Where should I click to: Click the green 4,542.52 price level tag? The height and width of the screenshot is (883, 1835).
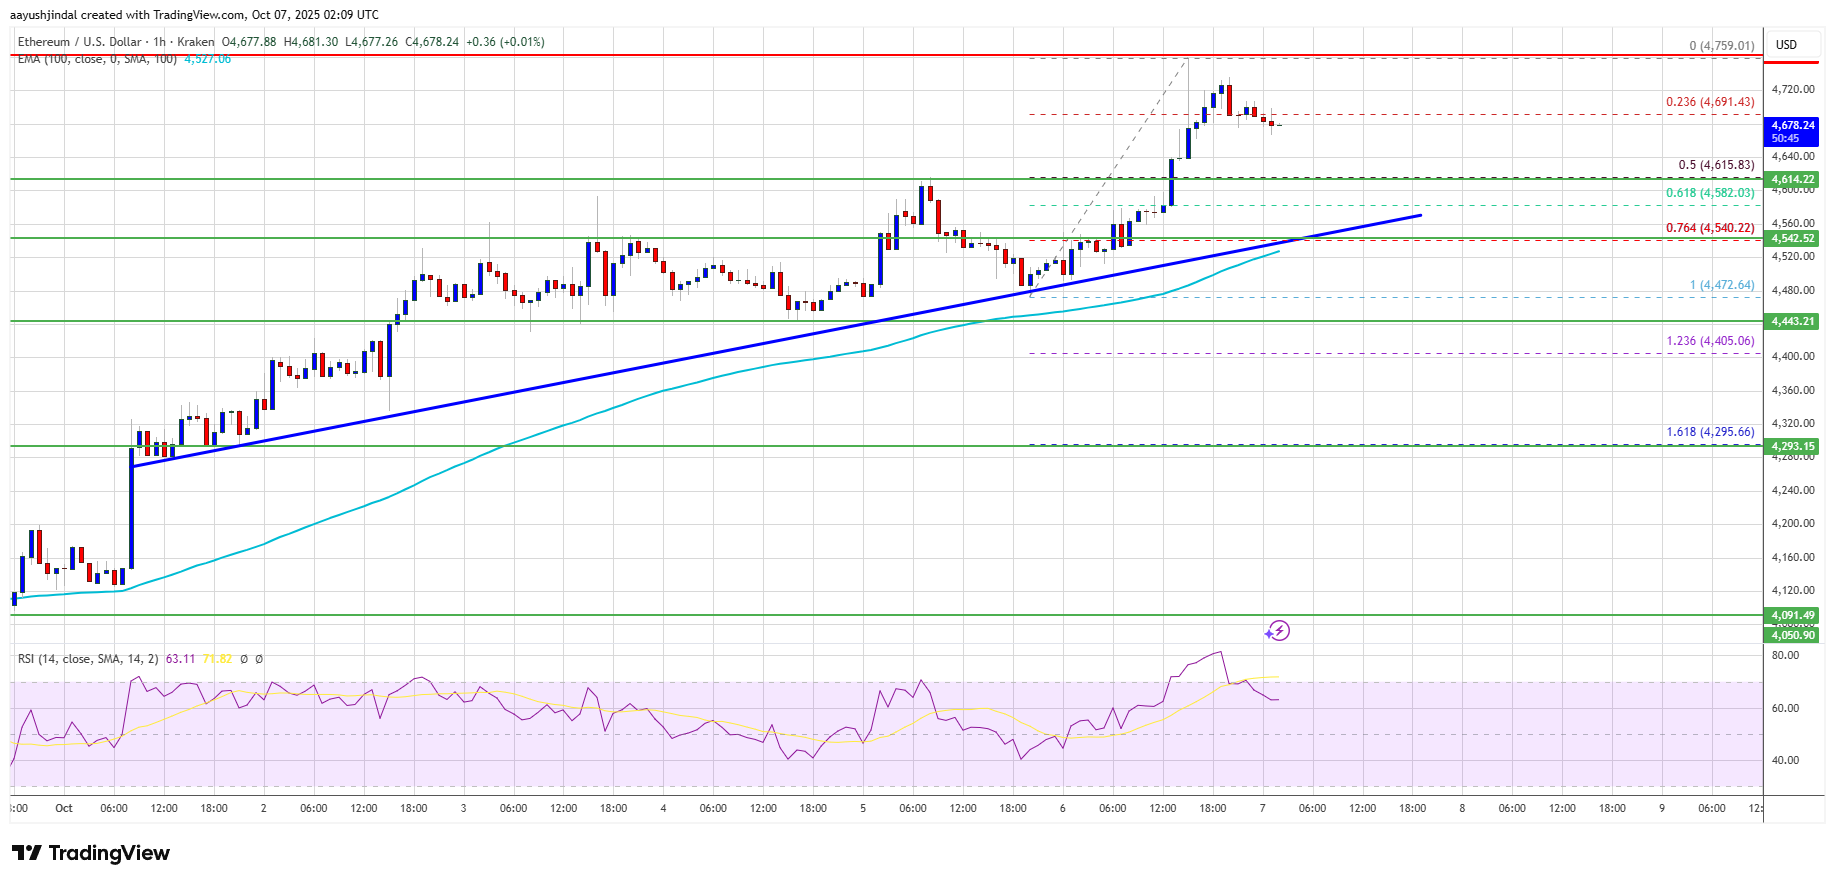pyautogui.click(x=1792, y=239)
